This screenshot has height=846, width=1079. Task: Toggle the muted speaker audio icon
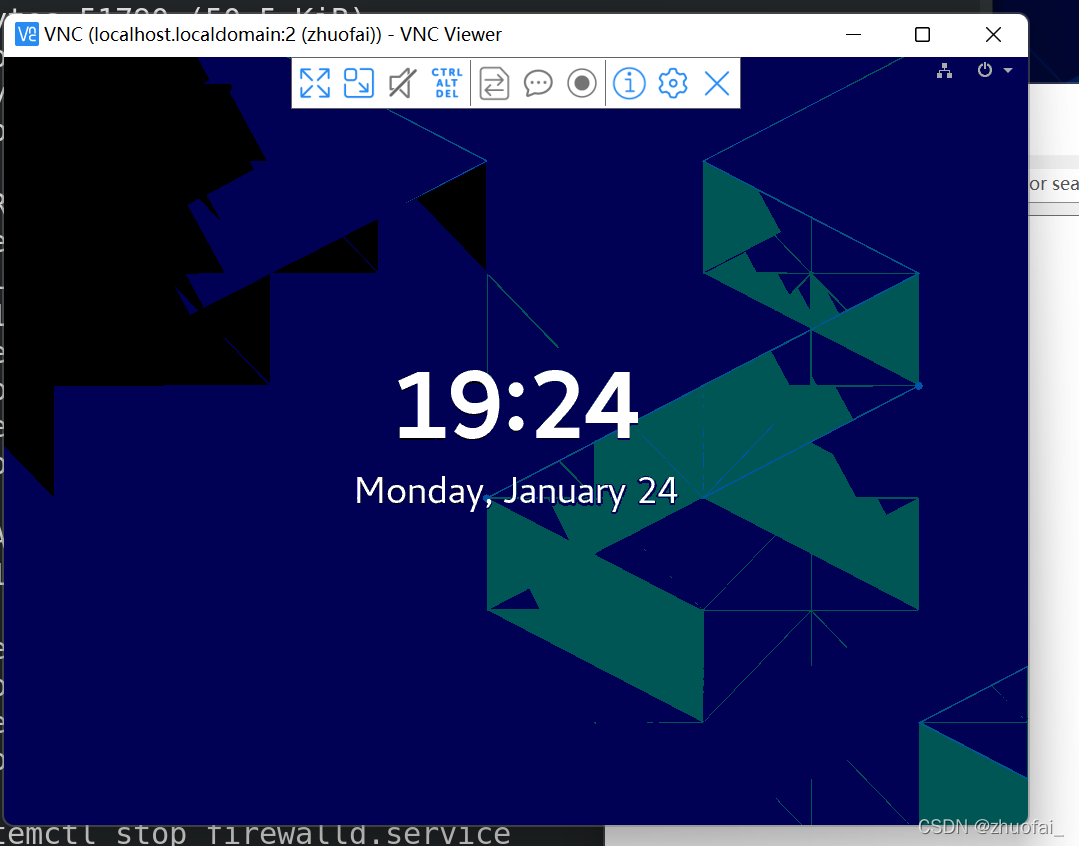click(403, 83)
